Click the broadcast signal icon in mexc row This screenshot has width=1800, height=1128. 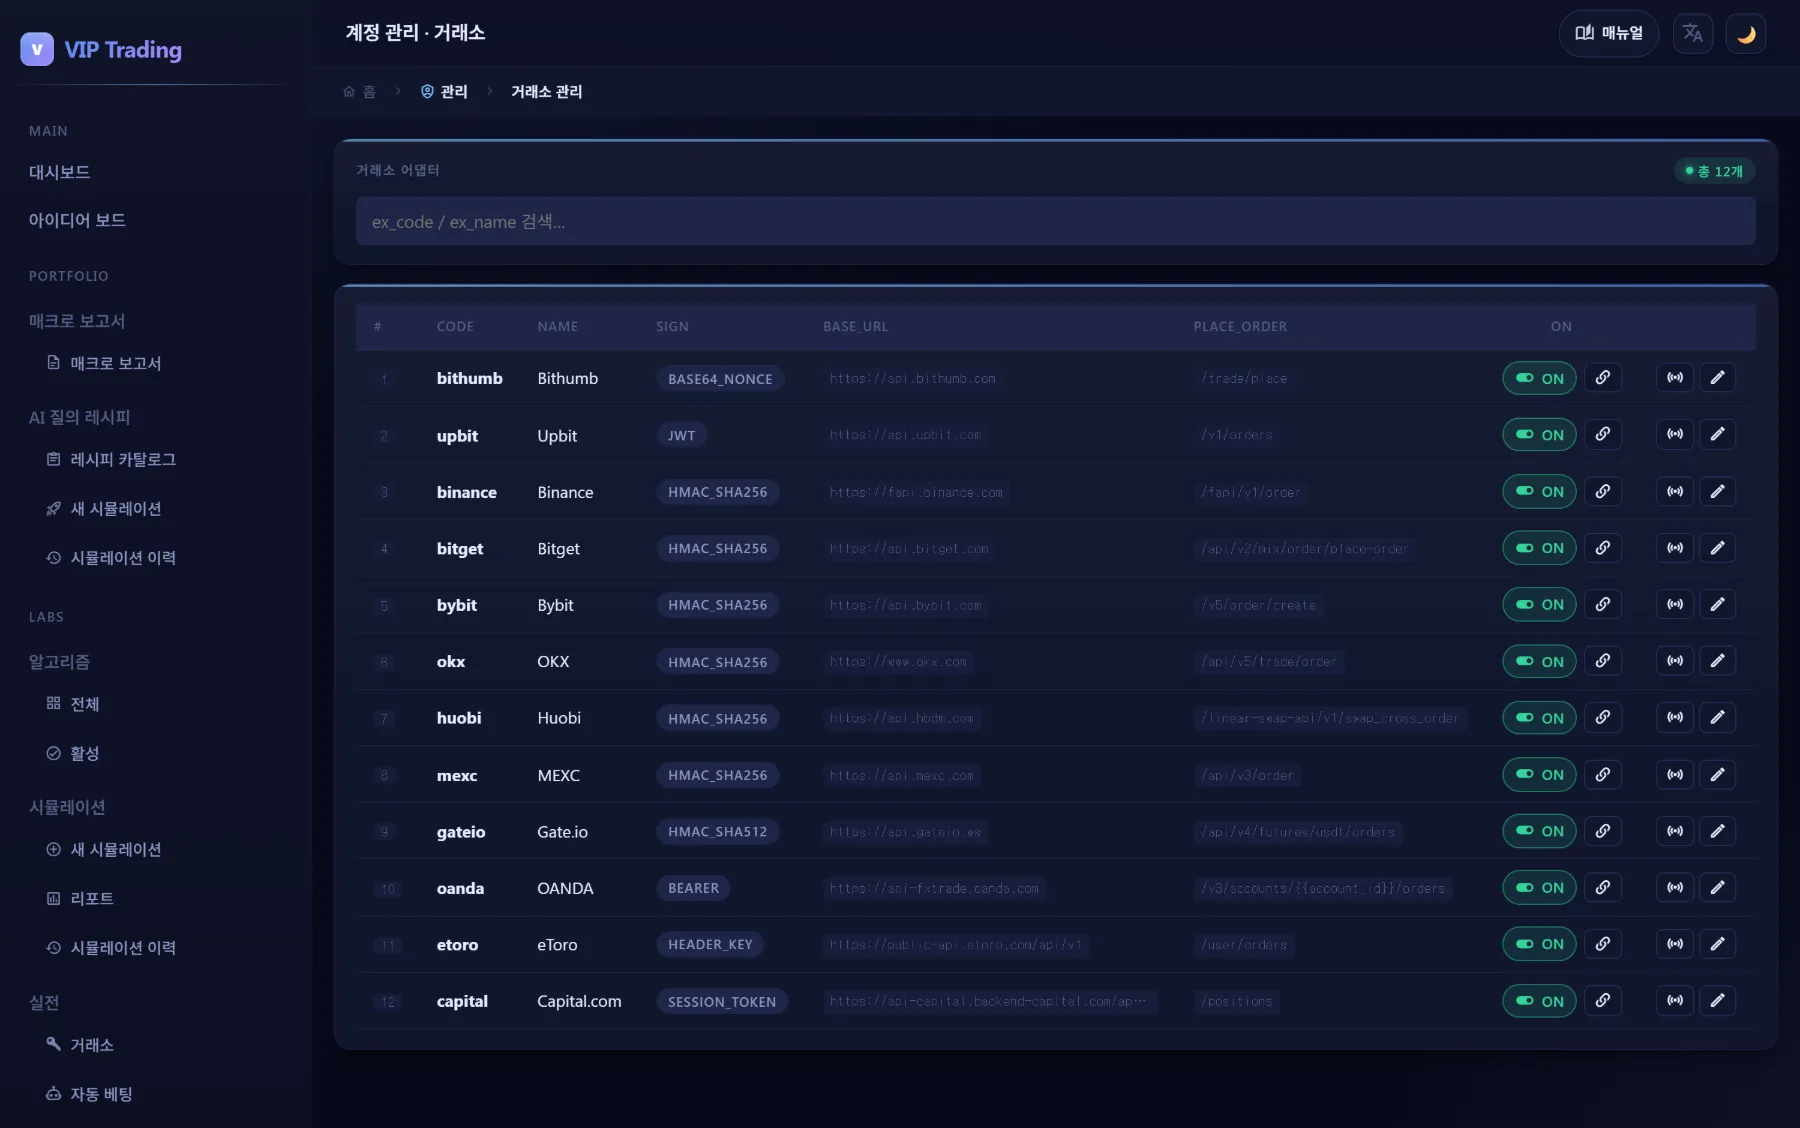1675,775
